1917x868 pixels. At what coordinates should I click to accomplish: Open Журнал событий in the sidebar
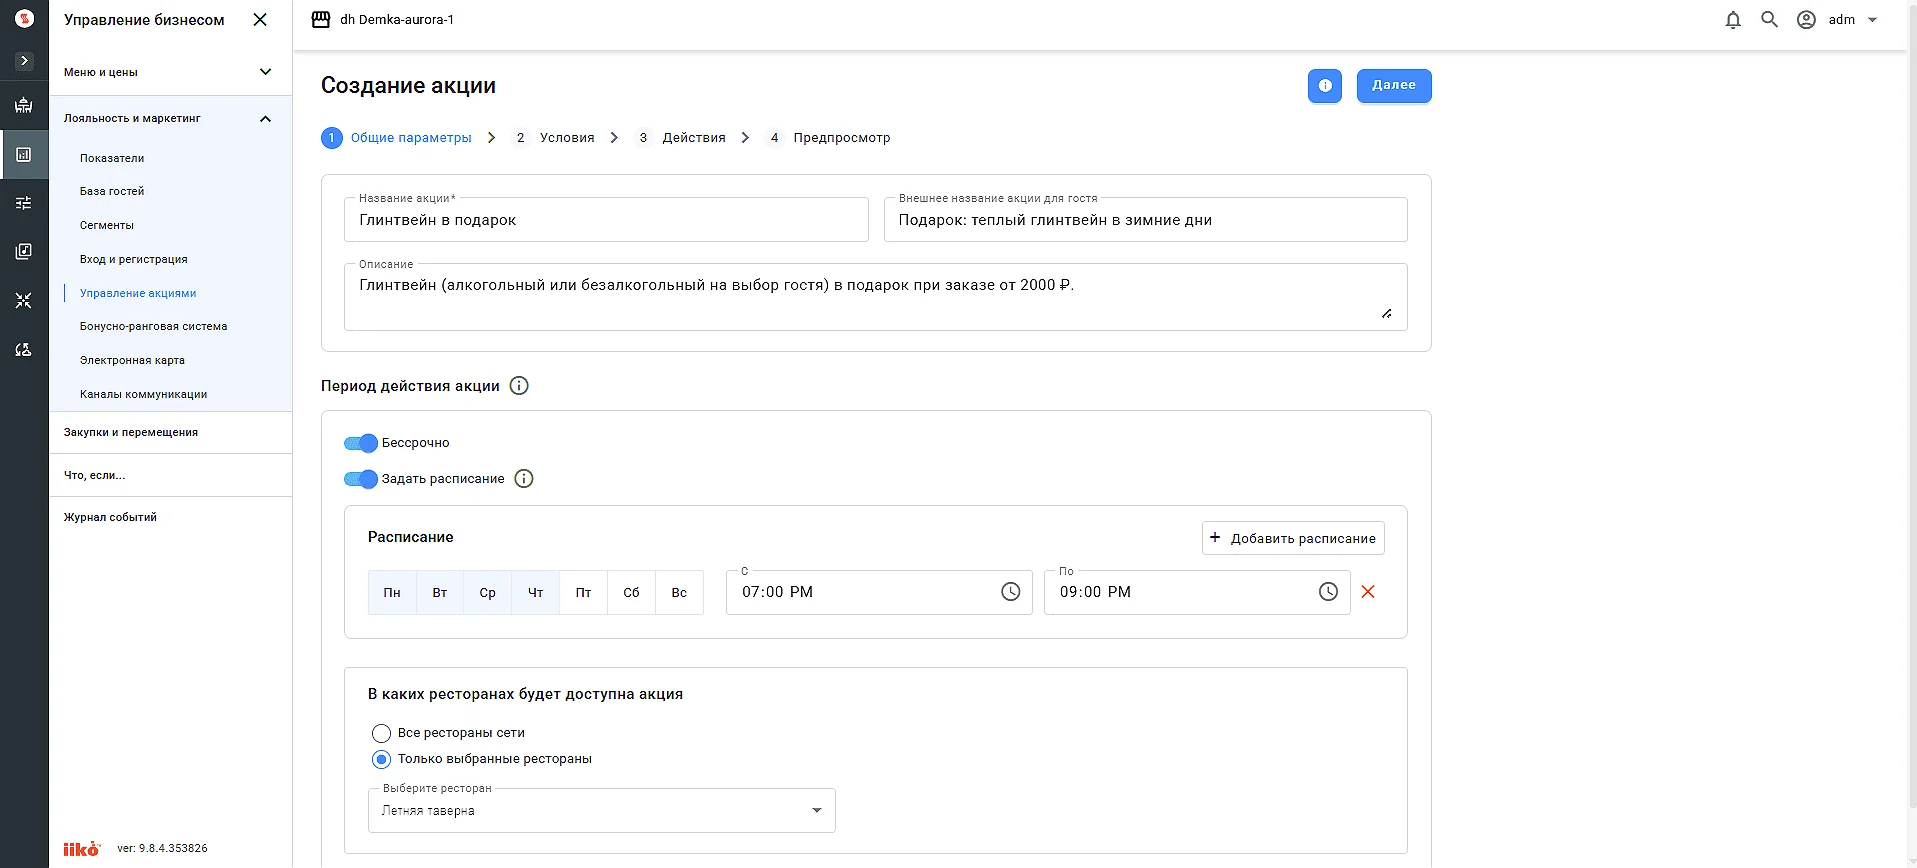coord(110,517)
